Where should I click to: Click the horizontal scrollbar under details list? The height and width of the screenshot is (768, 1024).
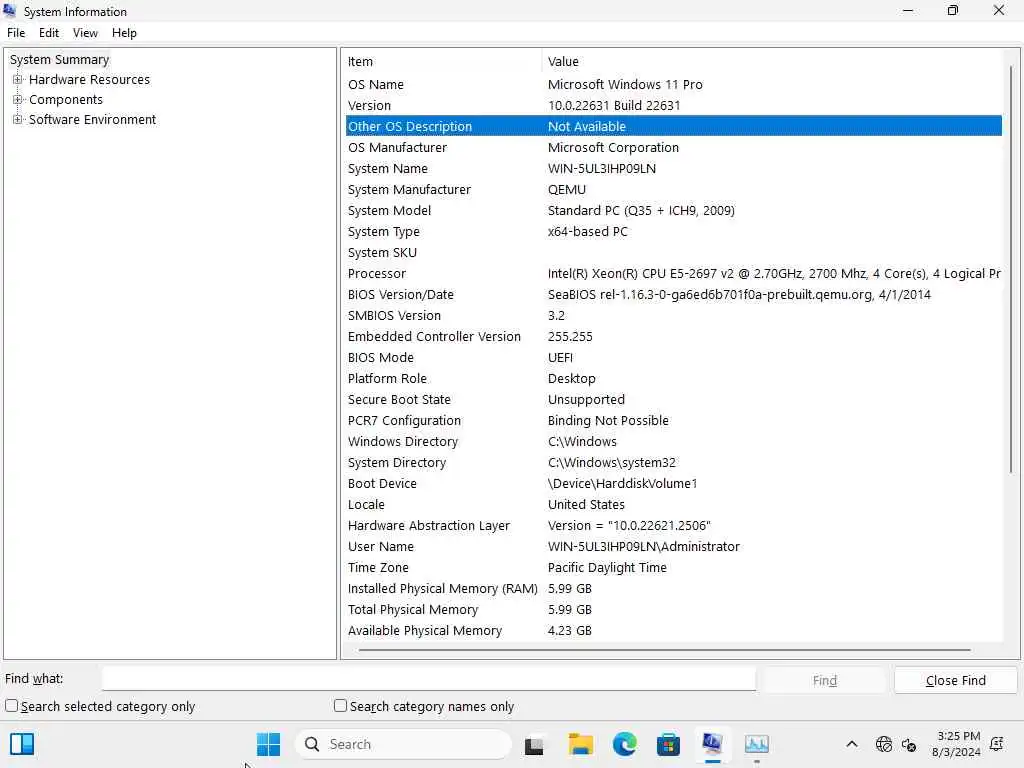pos(664,650)
